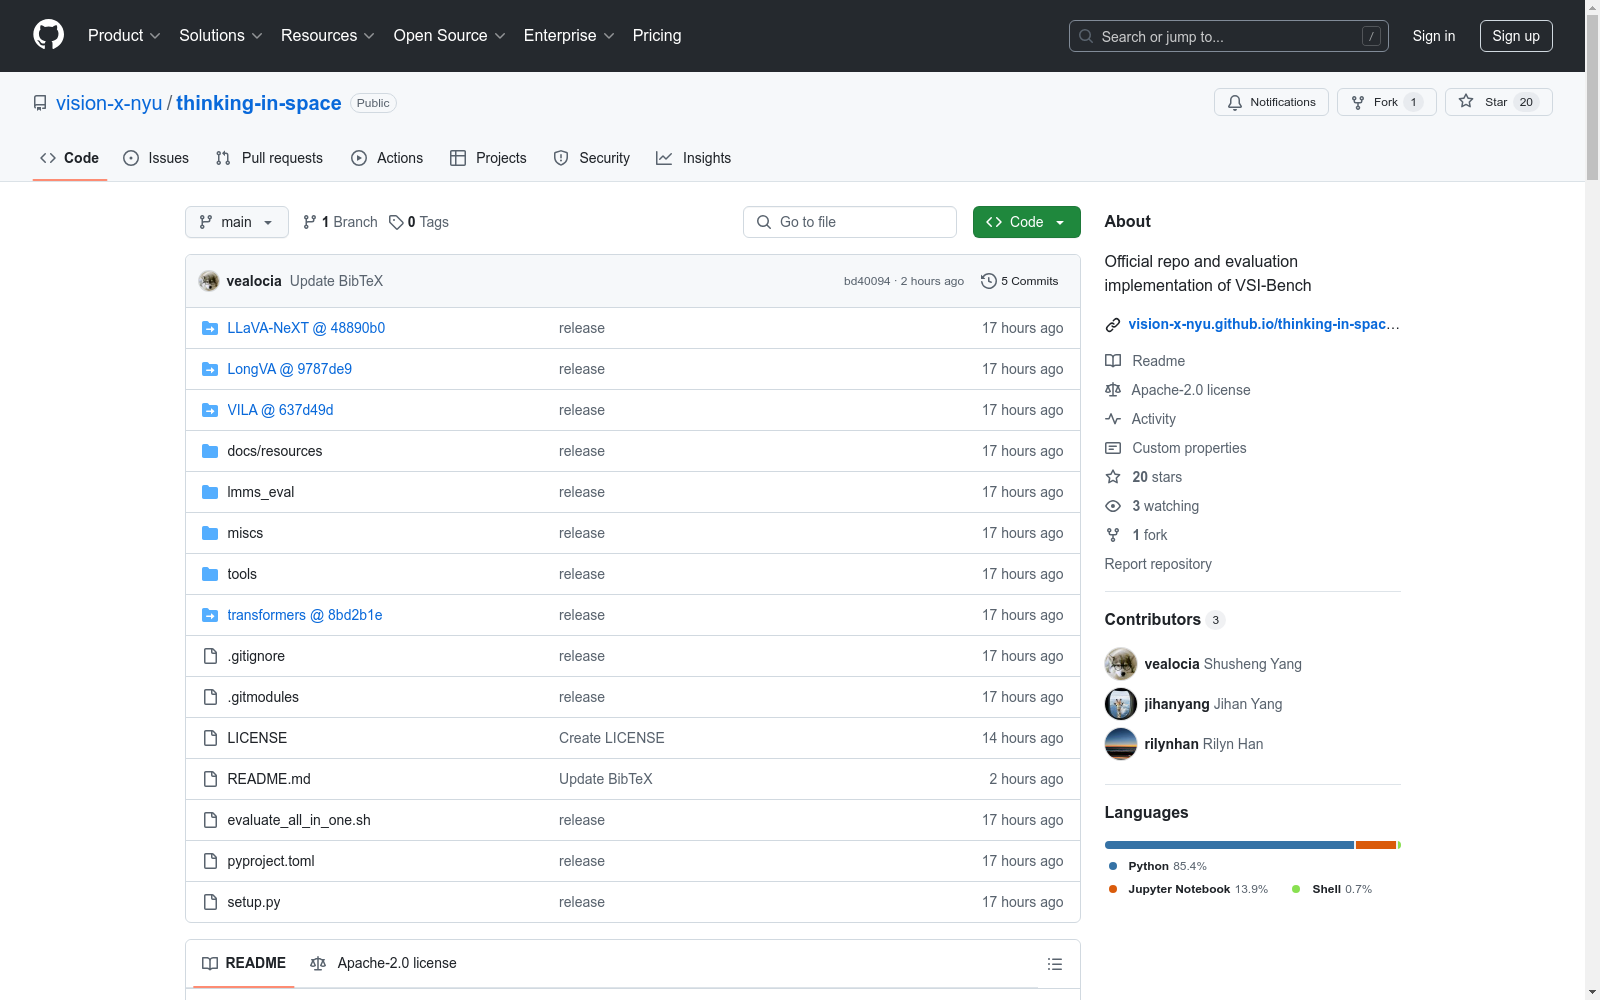Open the lmms_eval folder
Screen dimensions: 1600x1000
tap(260, 492)
